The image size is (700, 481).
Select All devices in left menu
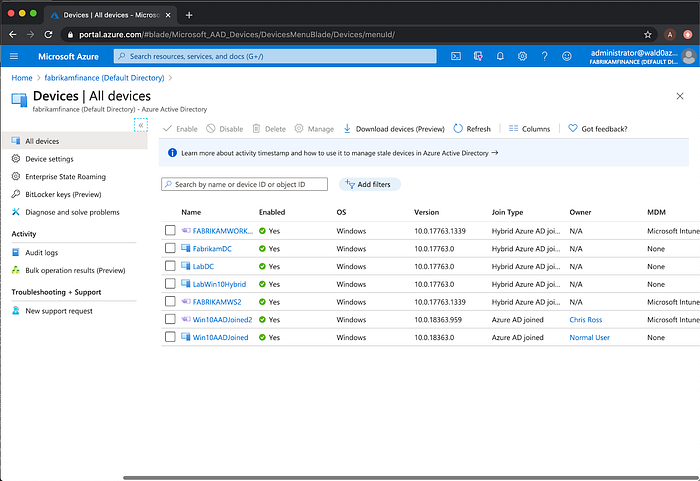click(x=74, y=141)
